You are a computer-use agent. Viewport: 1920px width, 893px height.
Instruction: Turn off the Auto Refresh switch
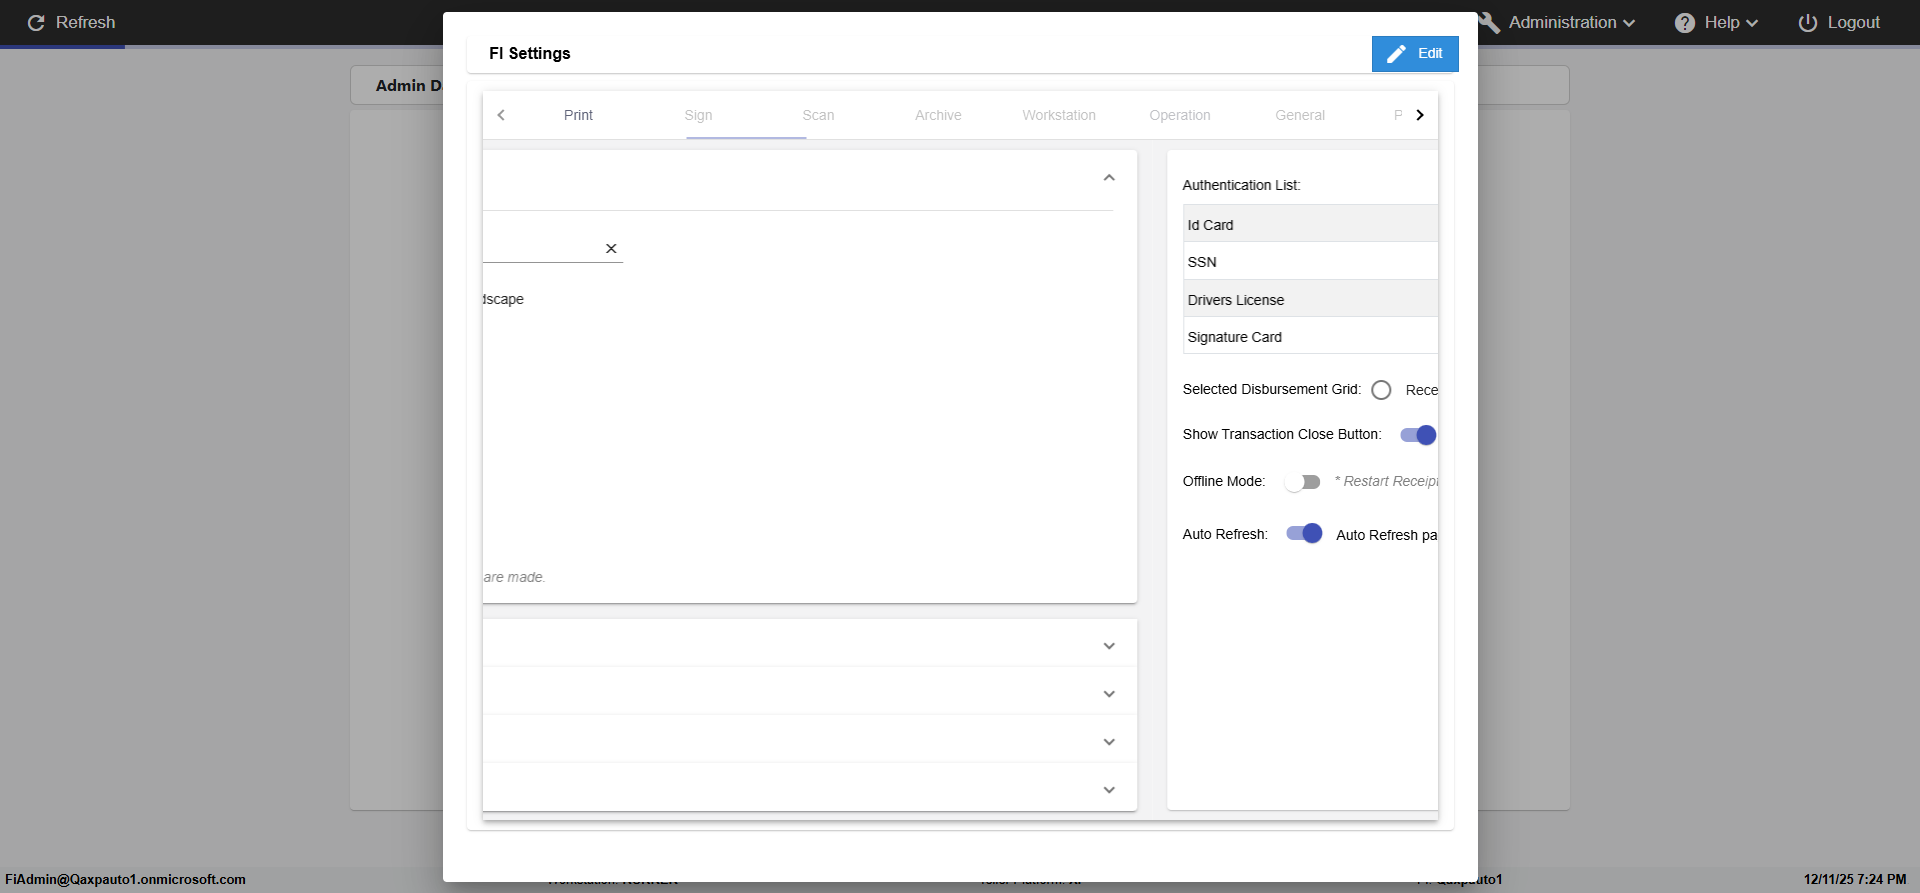click(1304, 534)
